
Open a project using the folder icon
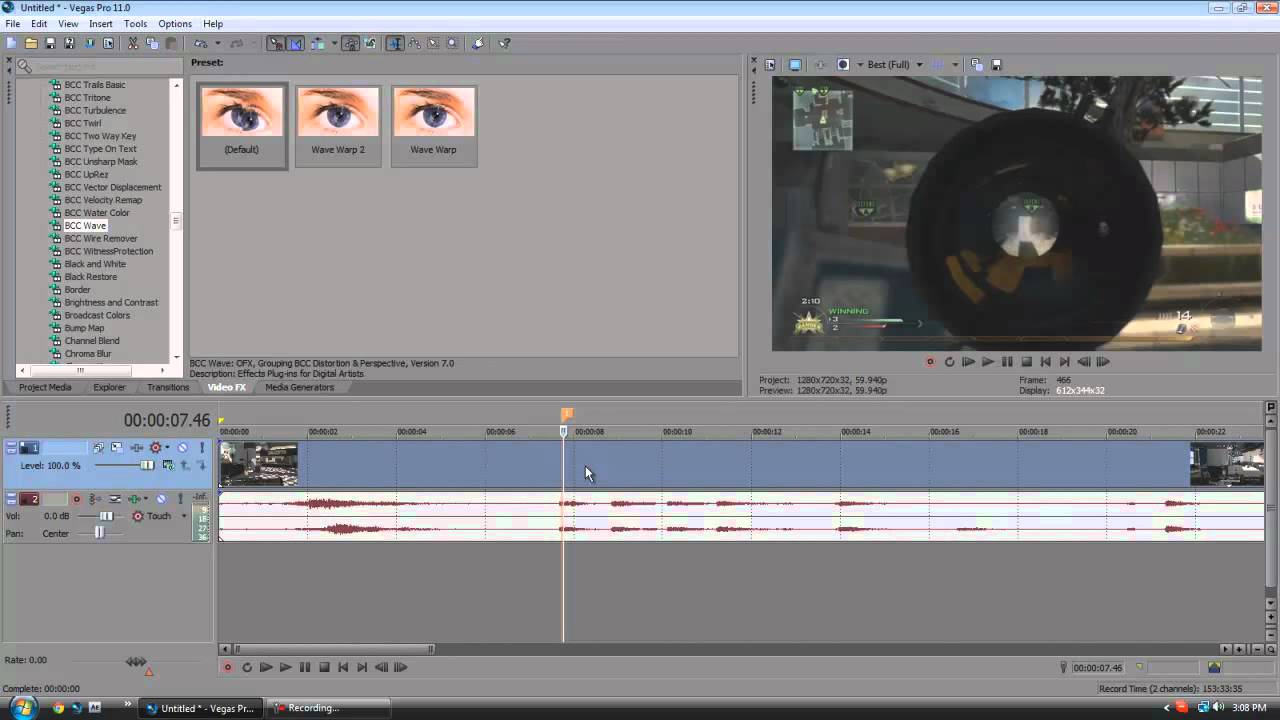tap(31, 44)
